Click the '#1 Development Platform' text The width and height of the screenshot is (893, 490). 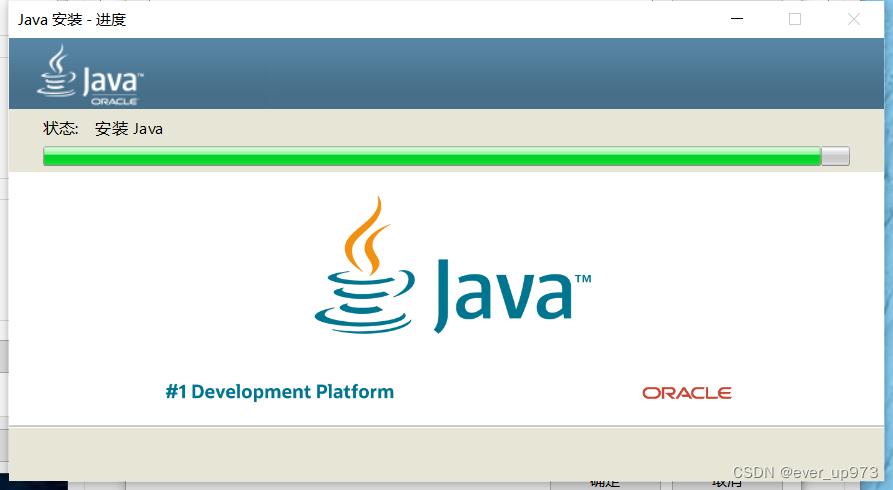click(280, 392)
